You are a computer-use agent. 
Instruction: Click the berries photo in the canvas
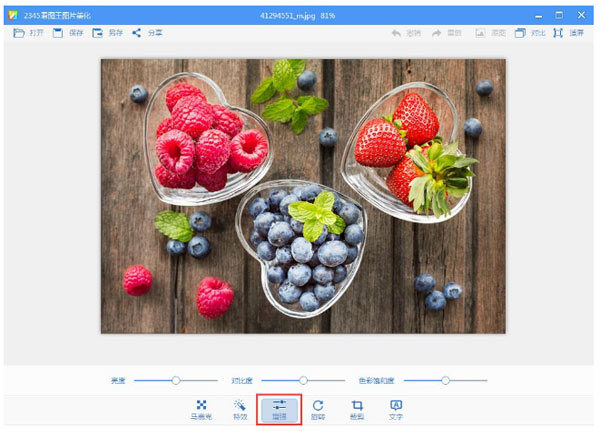(303, 196)
